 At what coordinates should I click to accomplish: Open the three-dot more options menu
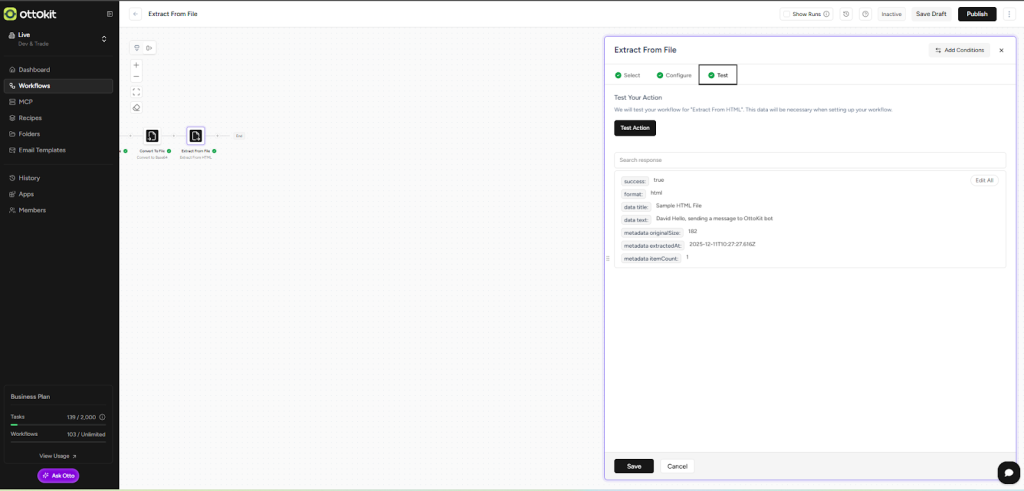click(1009, 14)
